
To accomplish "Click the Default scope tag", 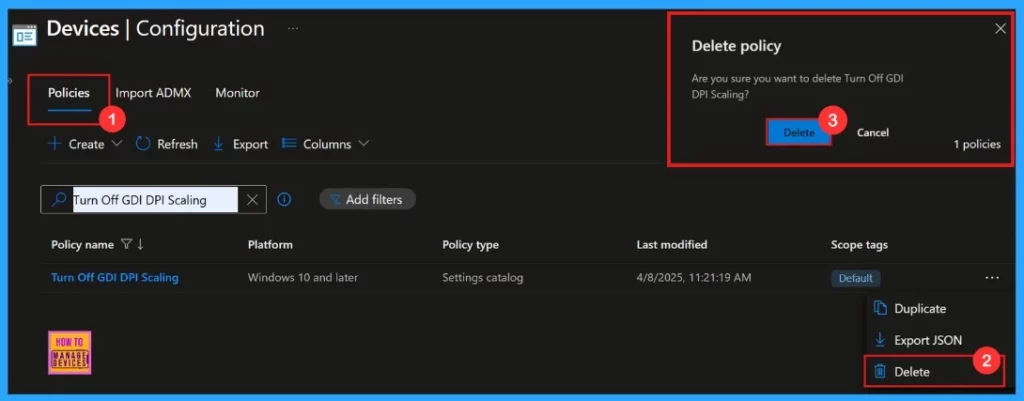I will coord(856,278).
